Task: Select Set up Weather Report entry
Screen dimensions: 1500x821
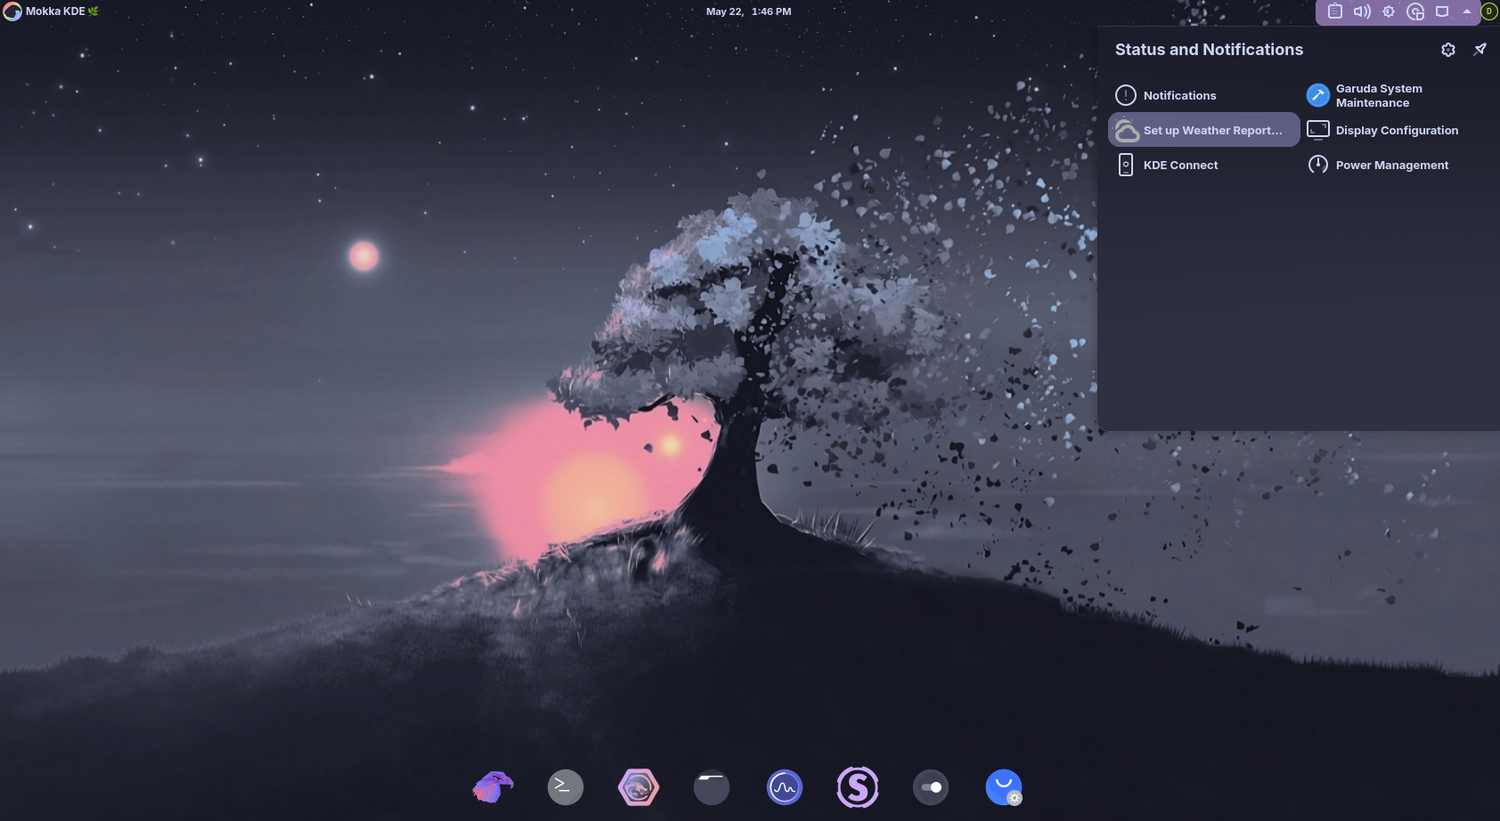Action: tap(1204, 130)
